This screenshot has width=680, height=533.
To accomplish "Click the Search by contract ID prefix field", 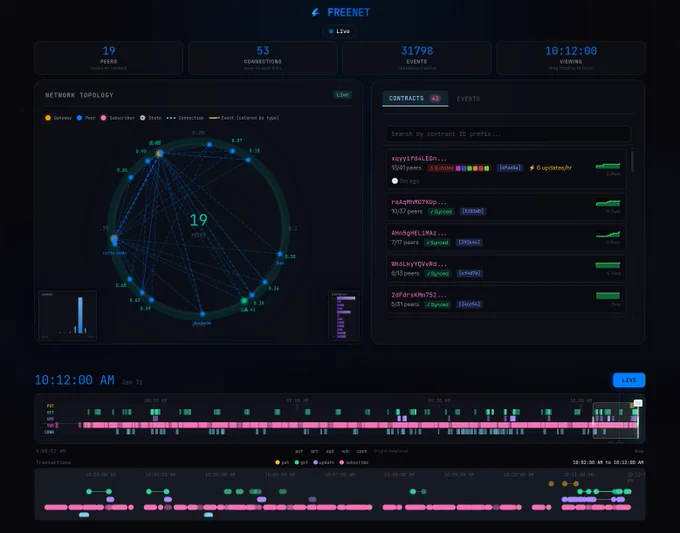I will [x=508, y=134].
